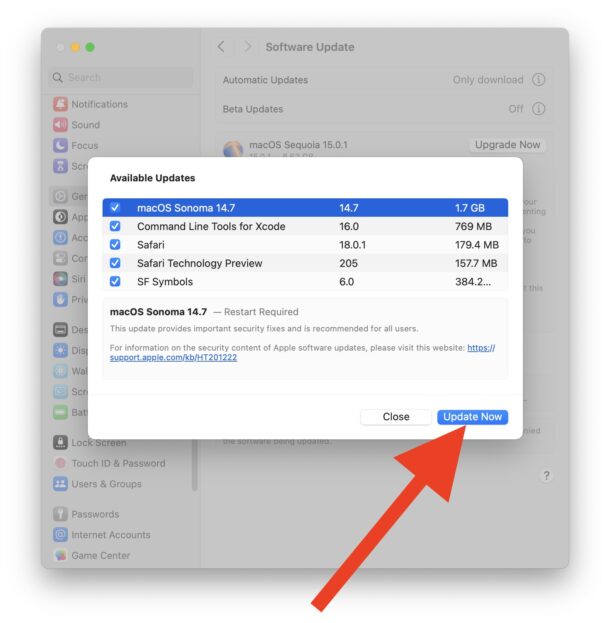Open Notifications icon in sidebar
Screen dimensions: 610x623
60,104
